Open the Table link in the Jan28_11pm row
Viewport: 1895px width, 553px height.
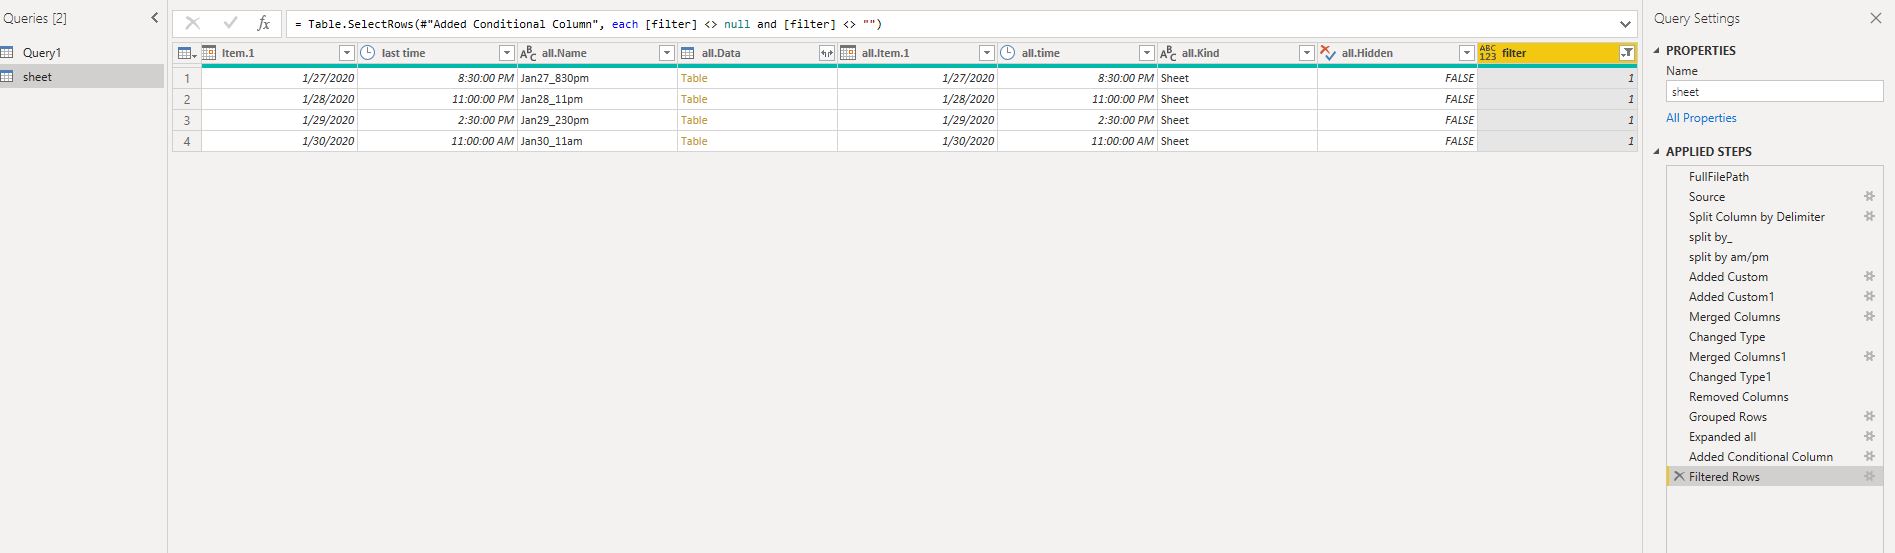click(694, 99)
